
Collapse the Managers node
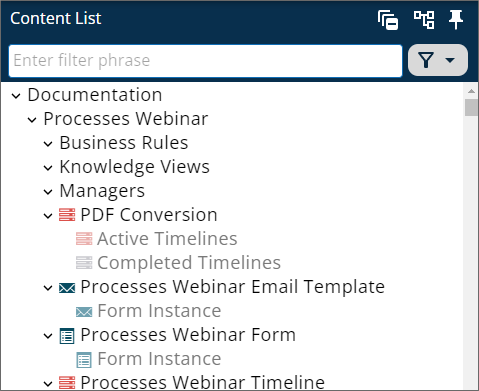[x=48, y=192]
